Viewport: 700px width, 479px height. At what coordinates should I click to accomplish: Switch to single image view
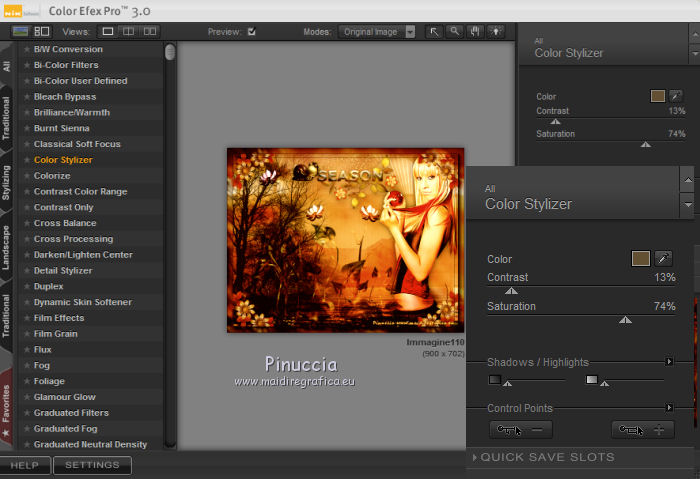108,31
